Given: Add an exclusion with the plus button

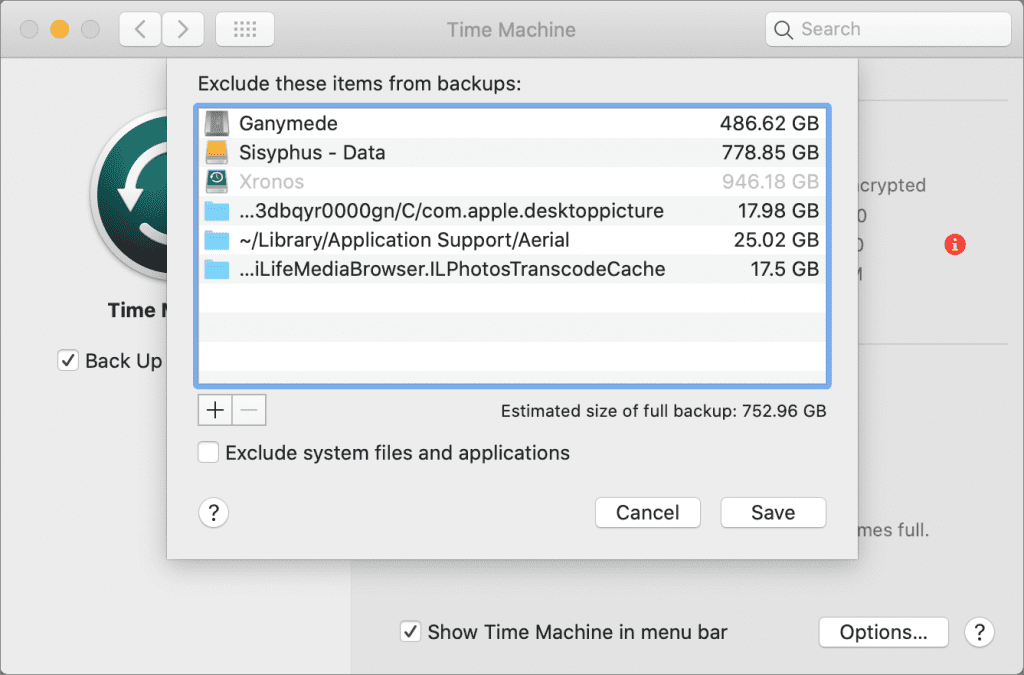Looking at the screenshot, I should point(215,410).
